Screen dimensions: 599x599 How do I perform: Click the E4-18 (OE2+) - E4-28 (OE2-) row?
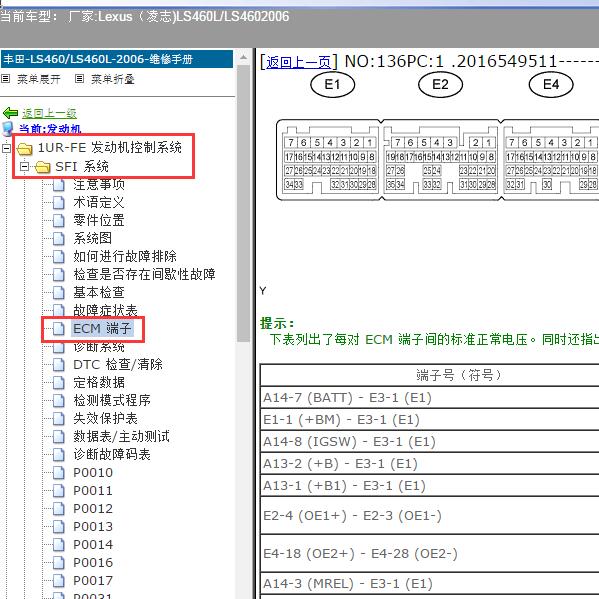(x=430, y=554)
